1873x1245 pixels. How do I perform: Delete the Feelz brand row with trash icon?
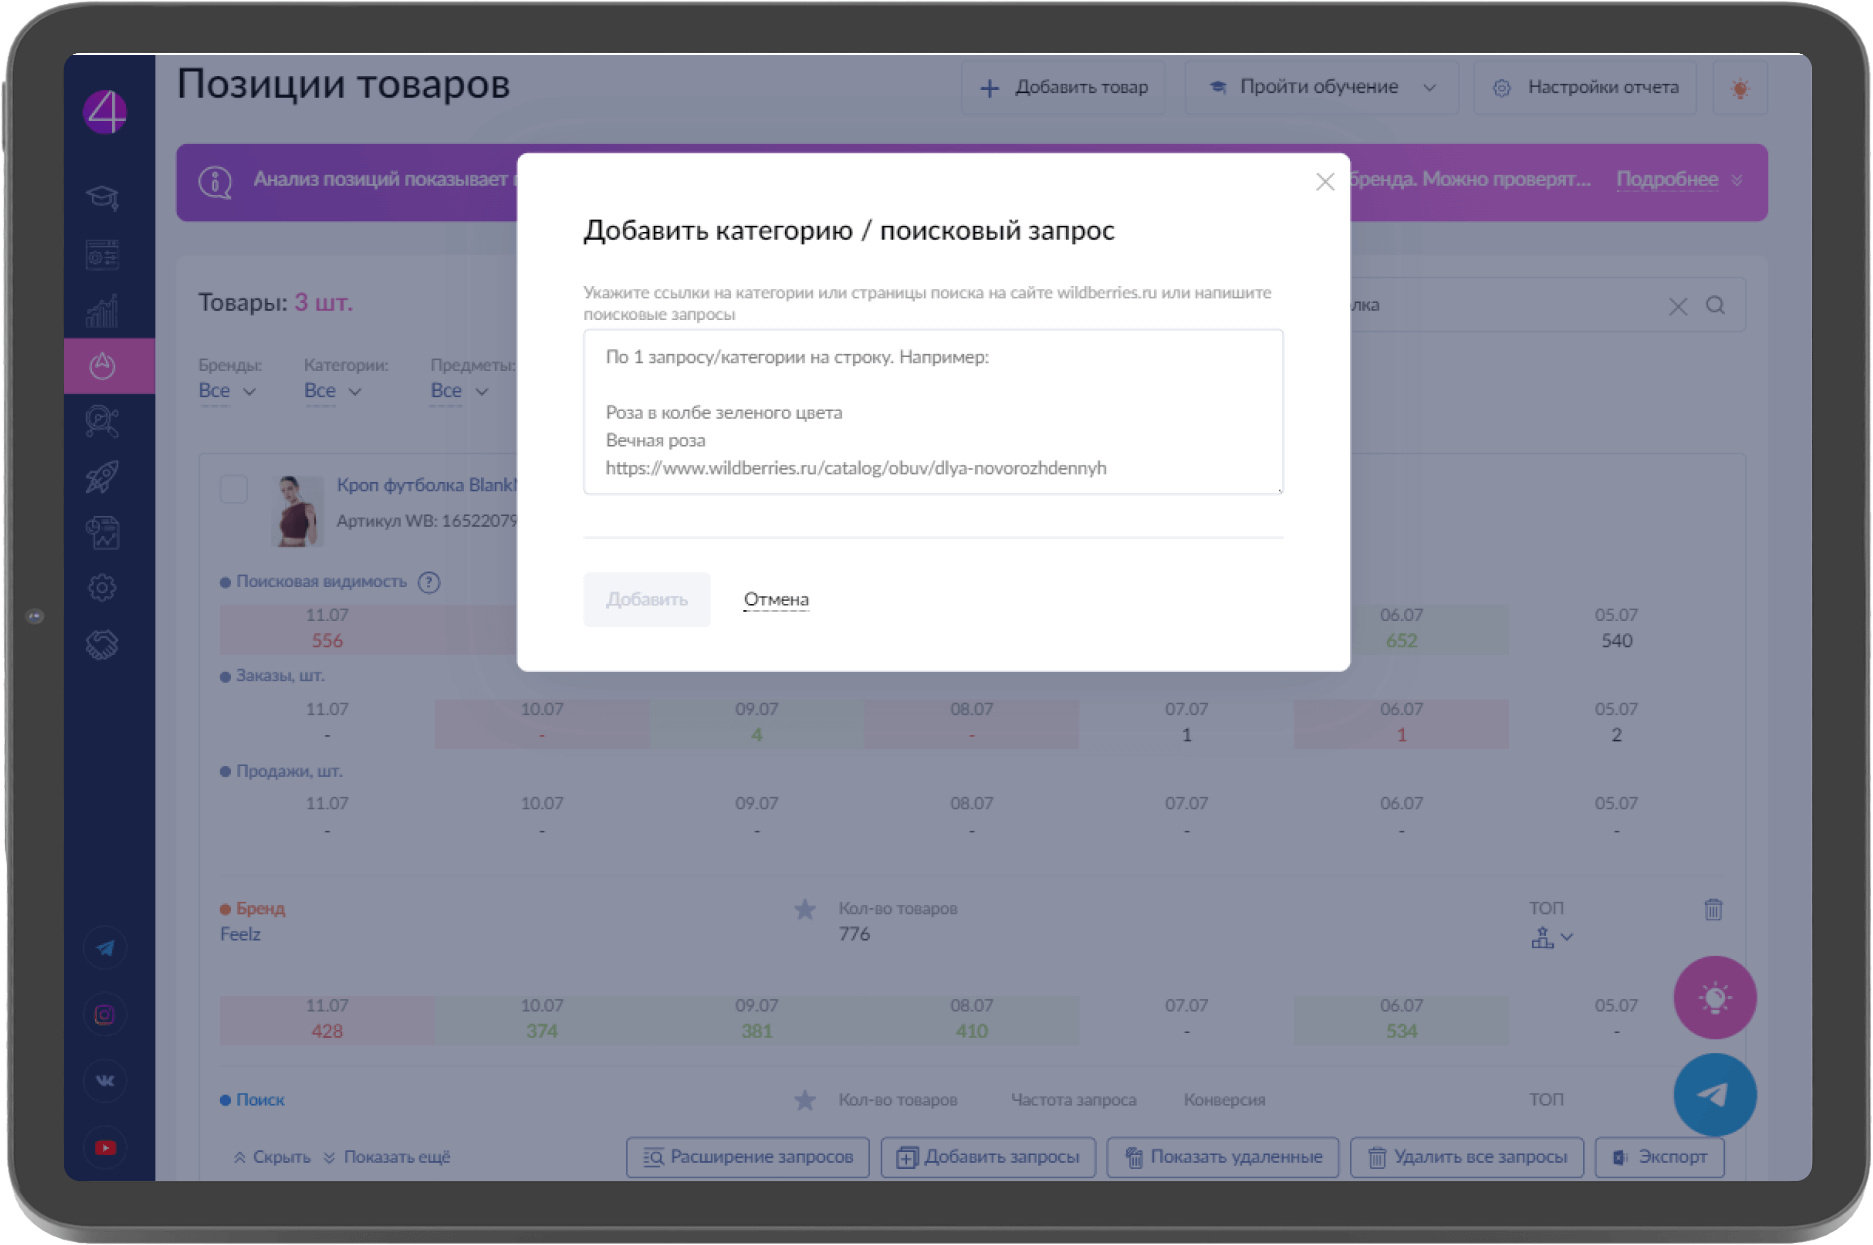pos(1713,909)
